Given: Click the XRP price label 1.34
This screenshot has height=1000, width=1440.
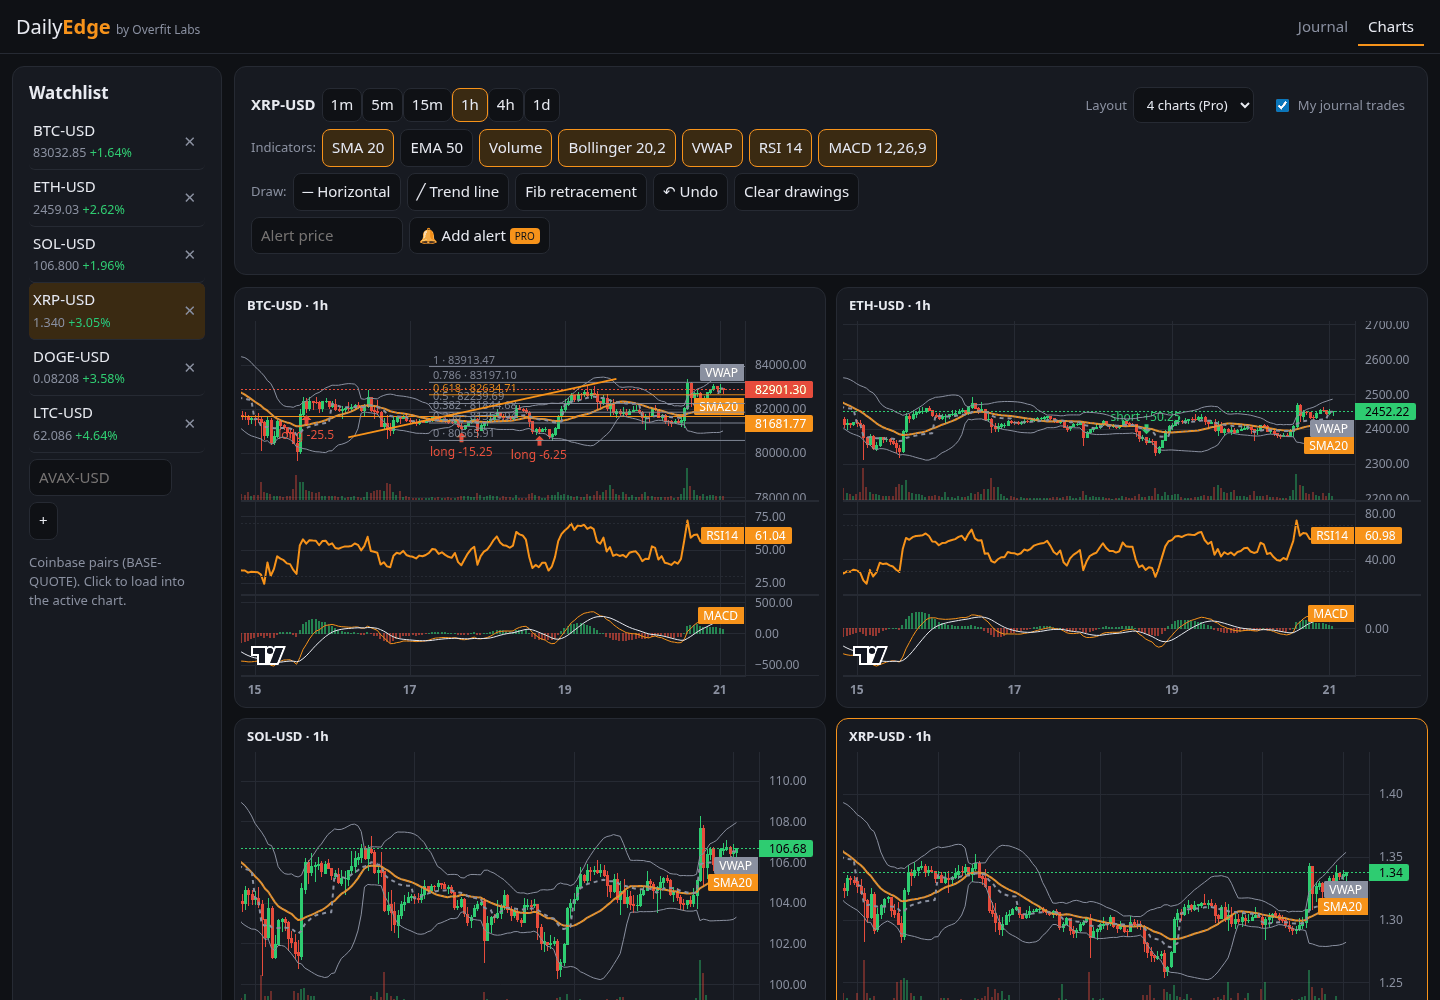Looking at the screenshot, I should pos(1390,873).
